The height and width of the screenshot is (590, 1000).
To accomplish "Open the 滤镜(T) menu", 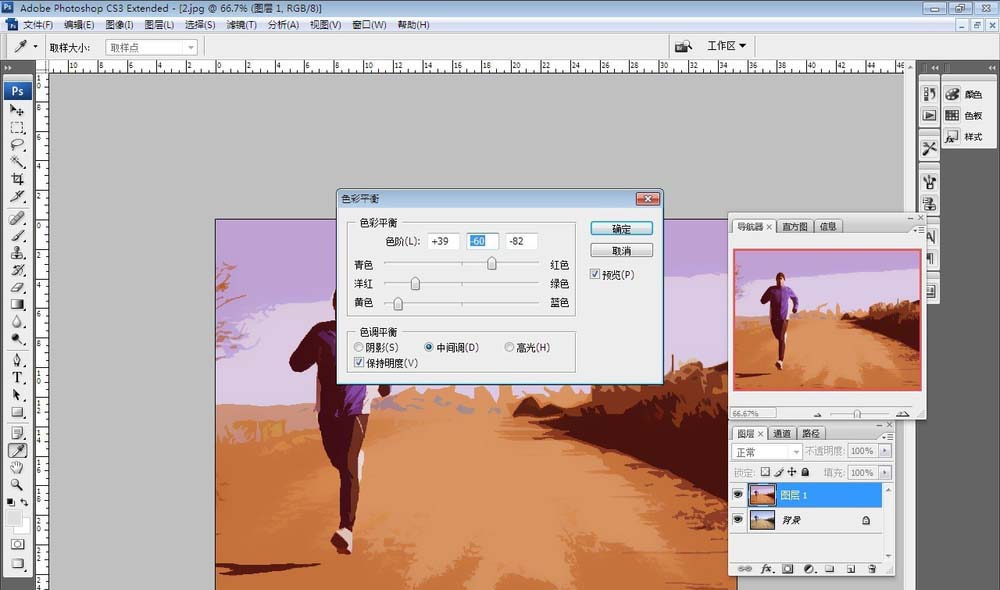I will click(241, 25).
